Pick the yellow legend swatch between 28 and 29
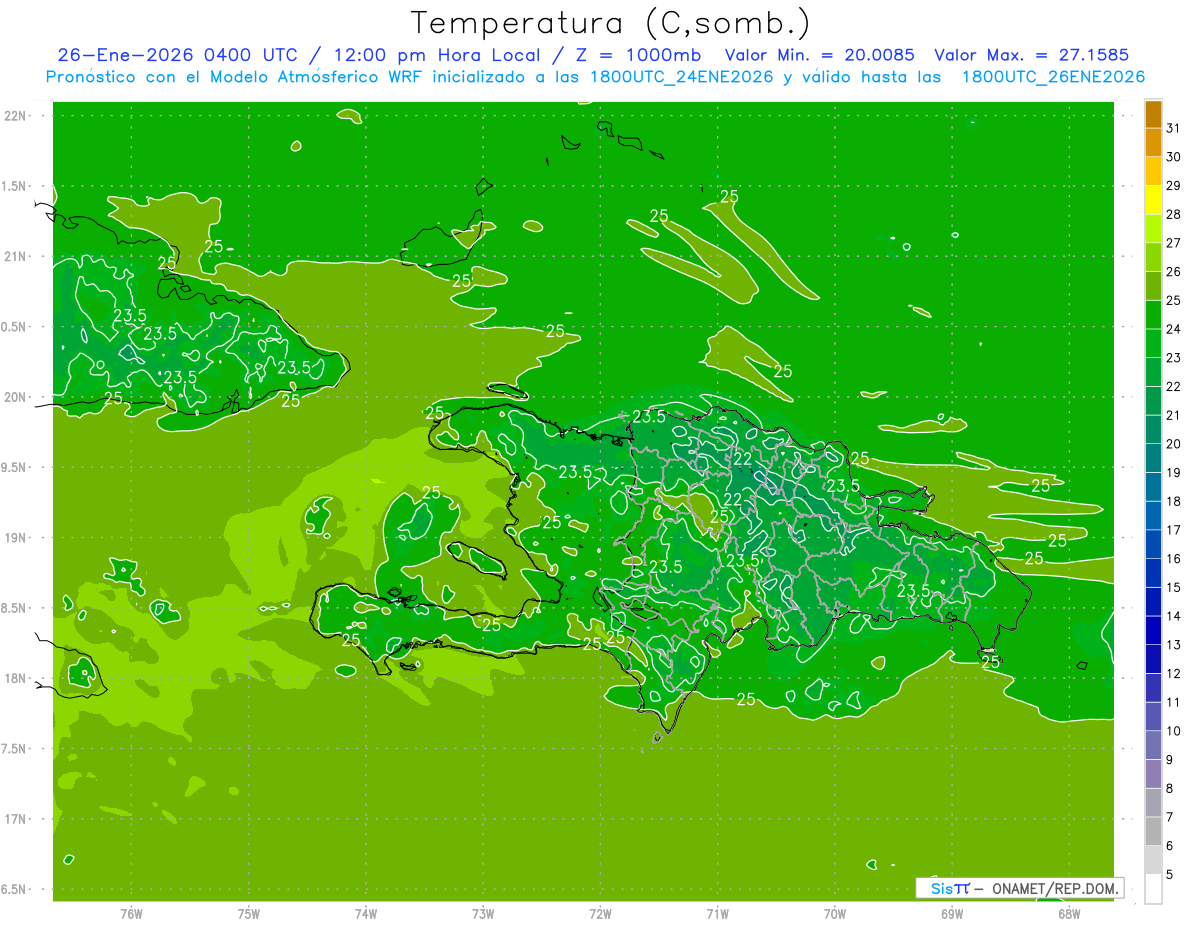1200x927 pixels. (1153, 200)
